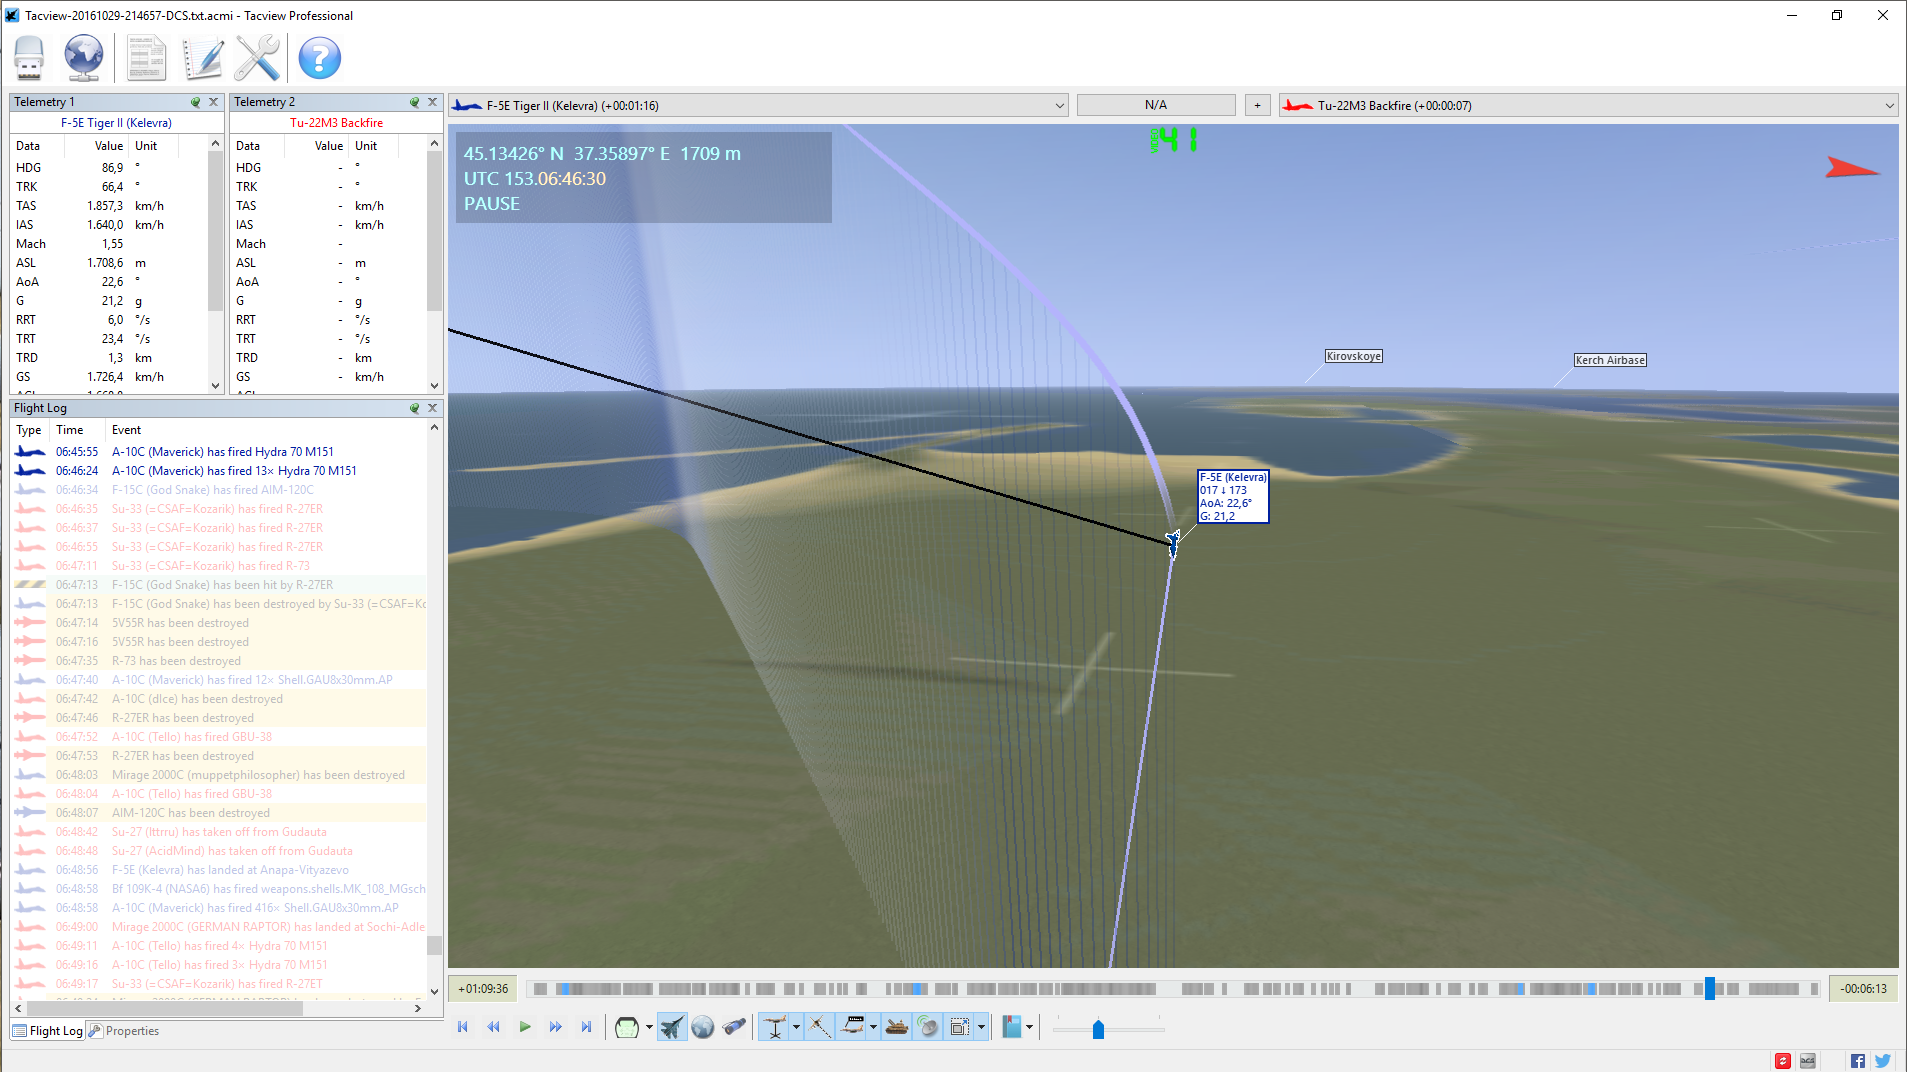Toggle the aircraft labels display icon
Image resolution: width=1907 pixels, height=1072 pixels.
tap(853, 1027)
